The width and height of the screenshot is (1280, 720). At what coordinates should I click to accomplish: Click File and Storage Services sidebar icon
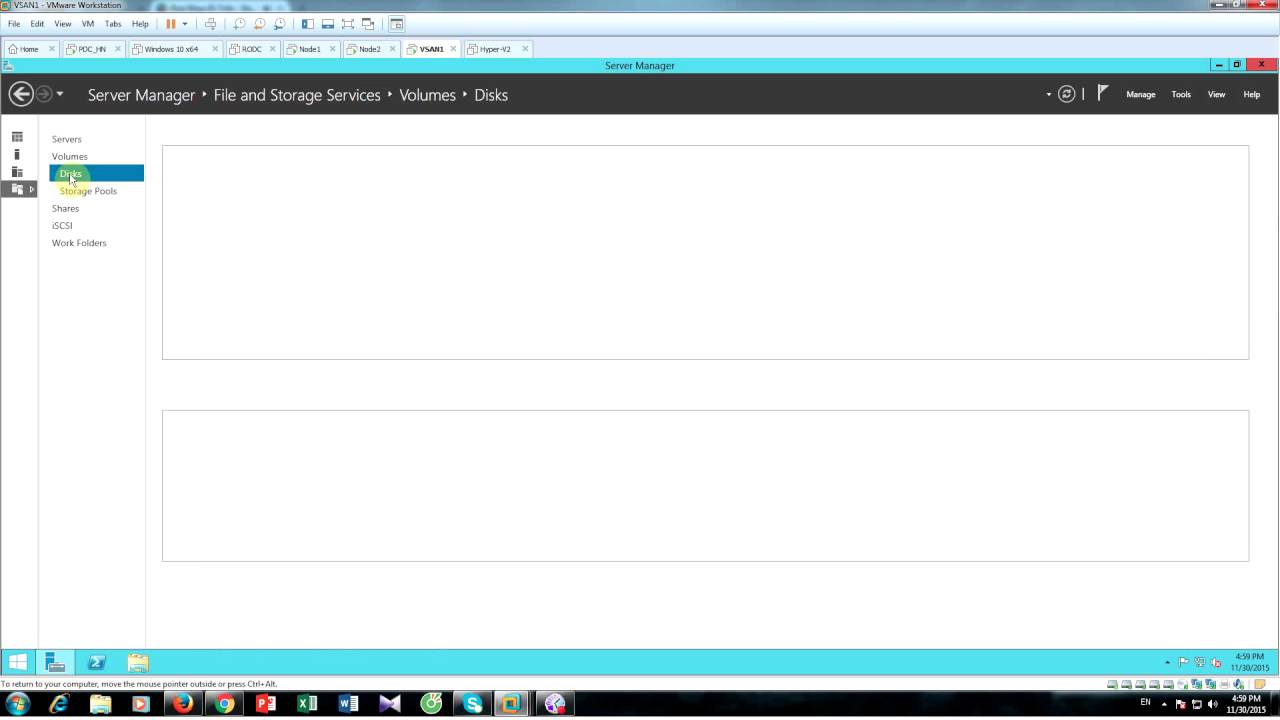click(17, 189)
